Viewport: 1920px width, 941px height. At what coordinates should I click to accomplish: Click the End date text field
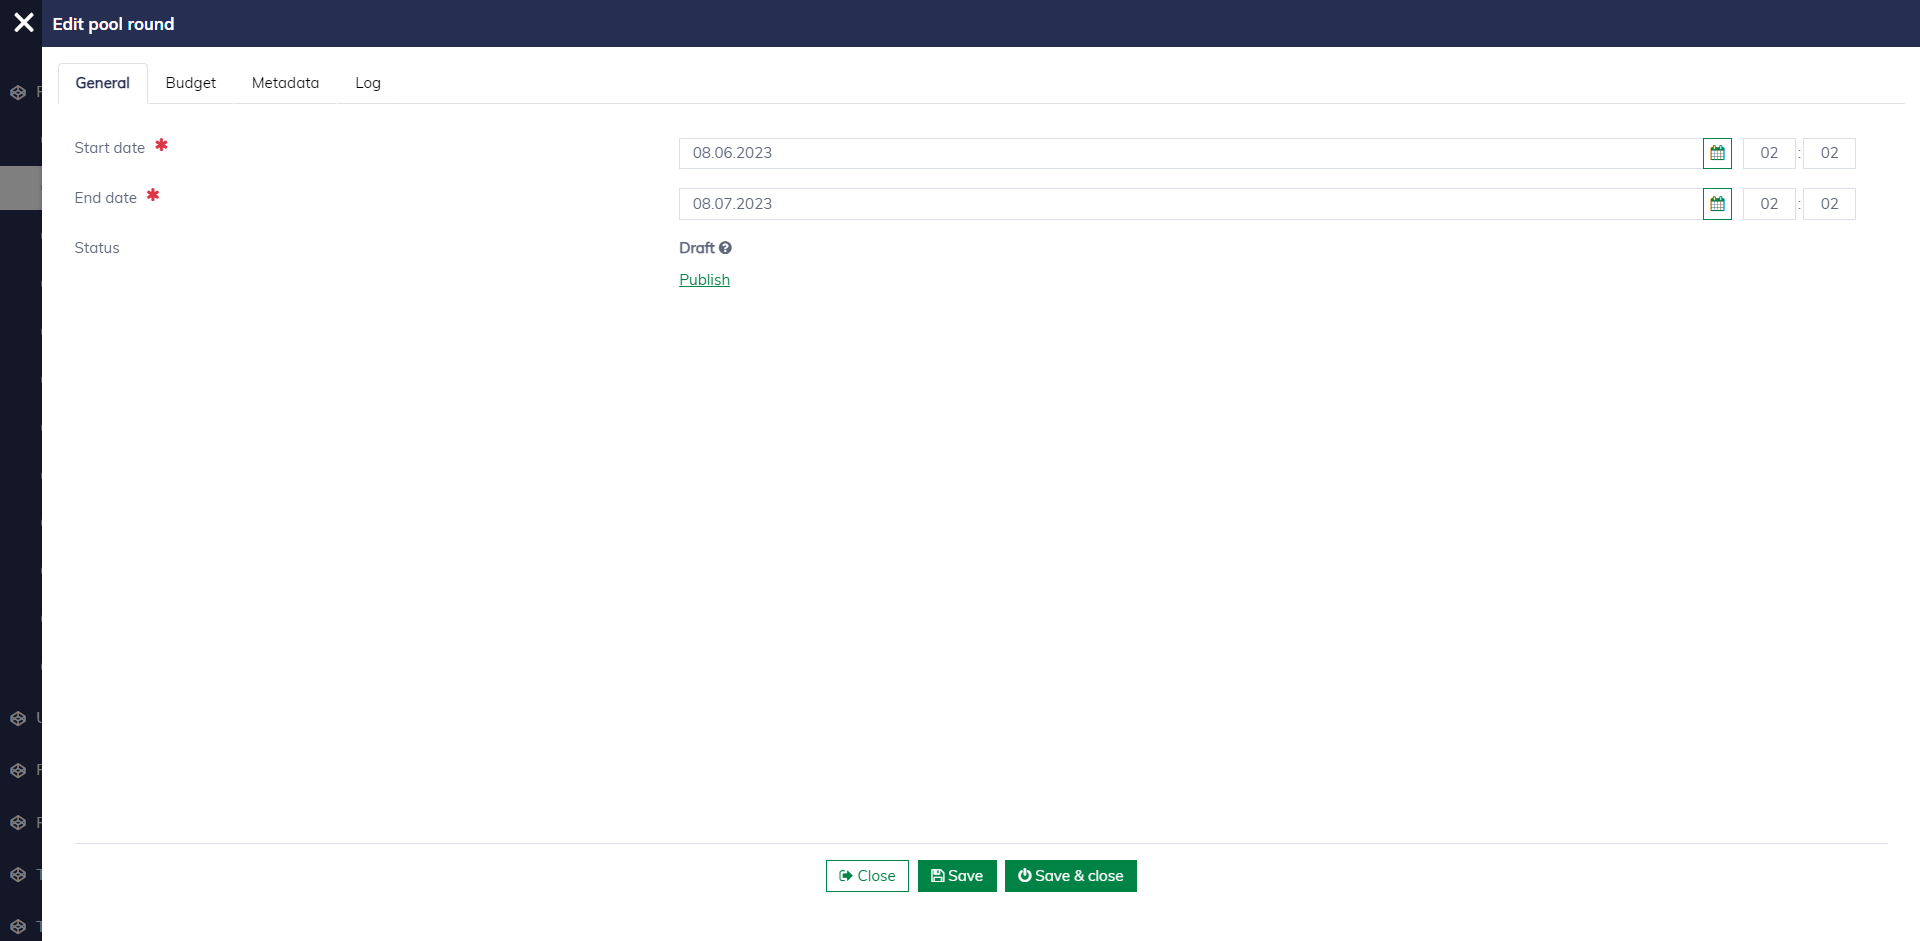tap(1190, 204)
